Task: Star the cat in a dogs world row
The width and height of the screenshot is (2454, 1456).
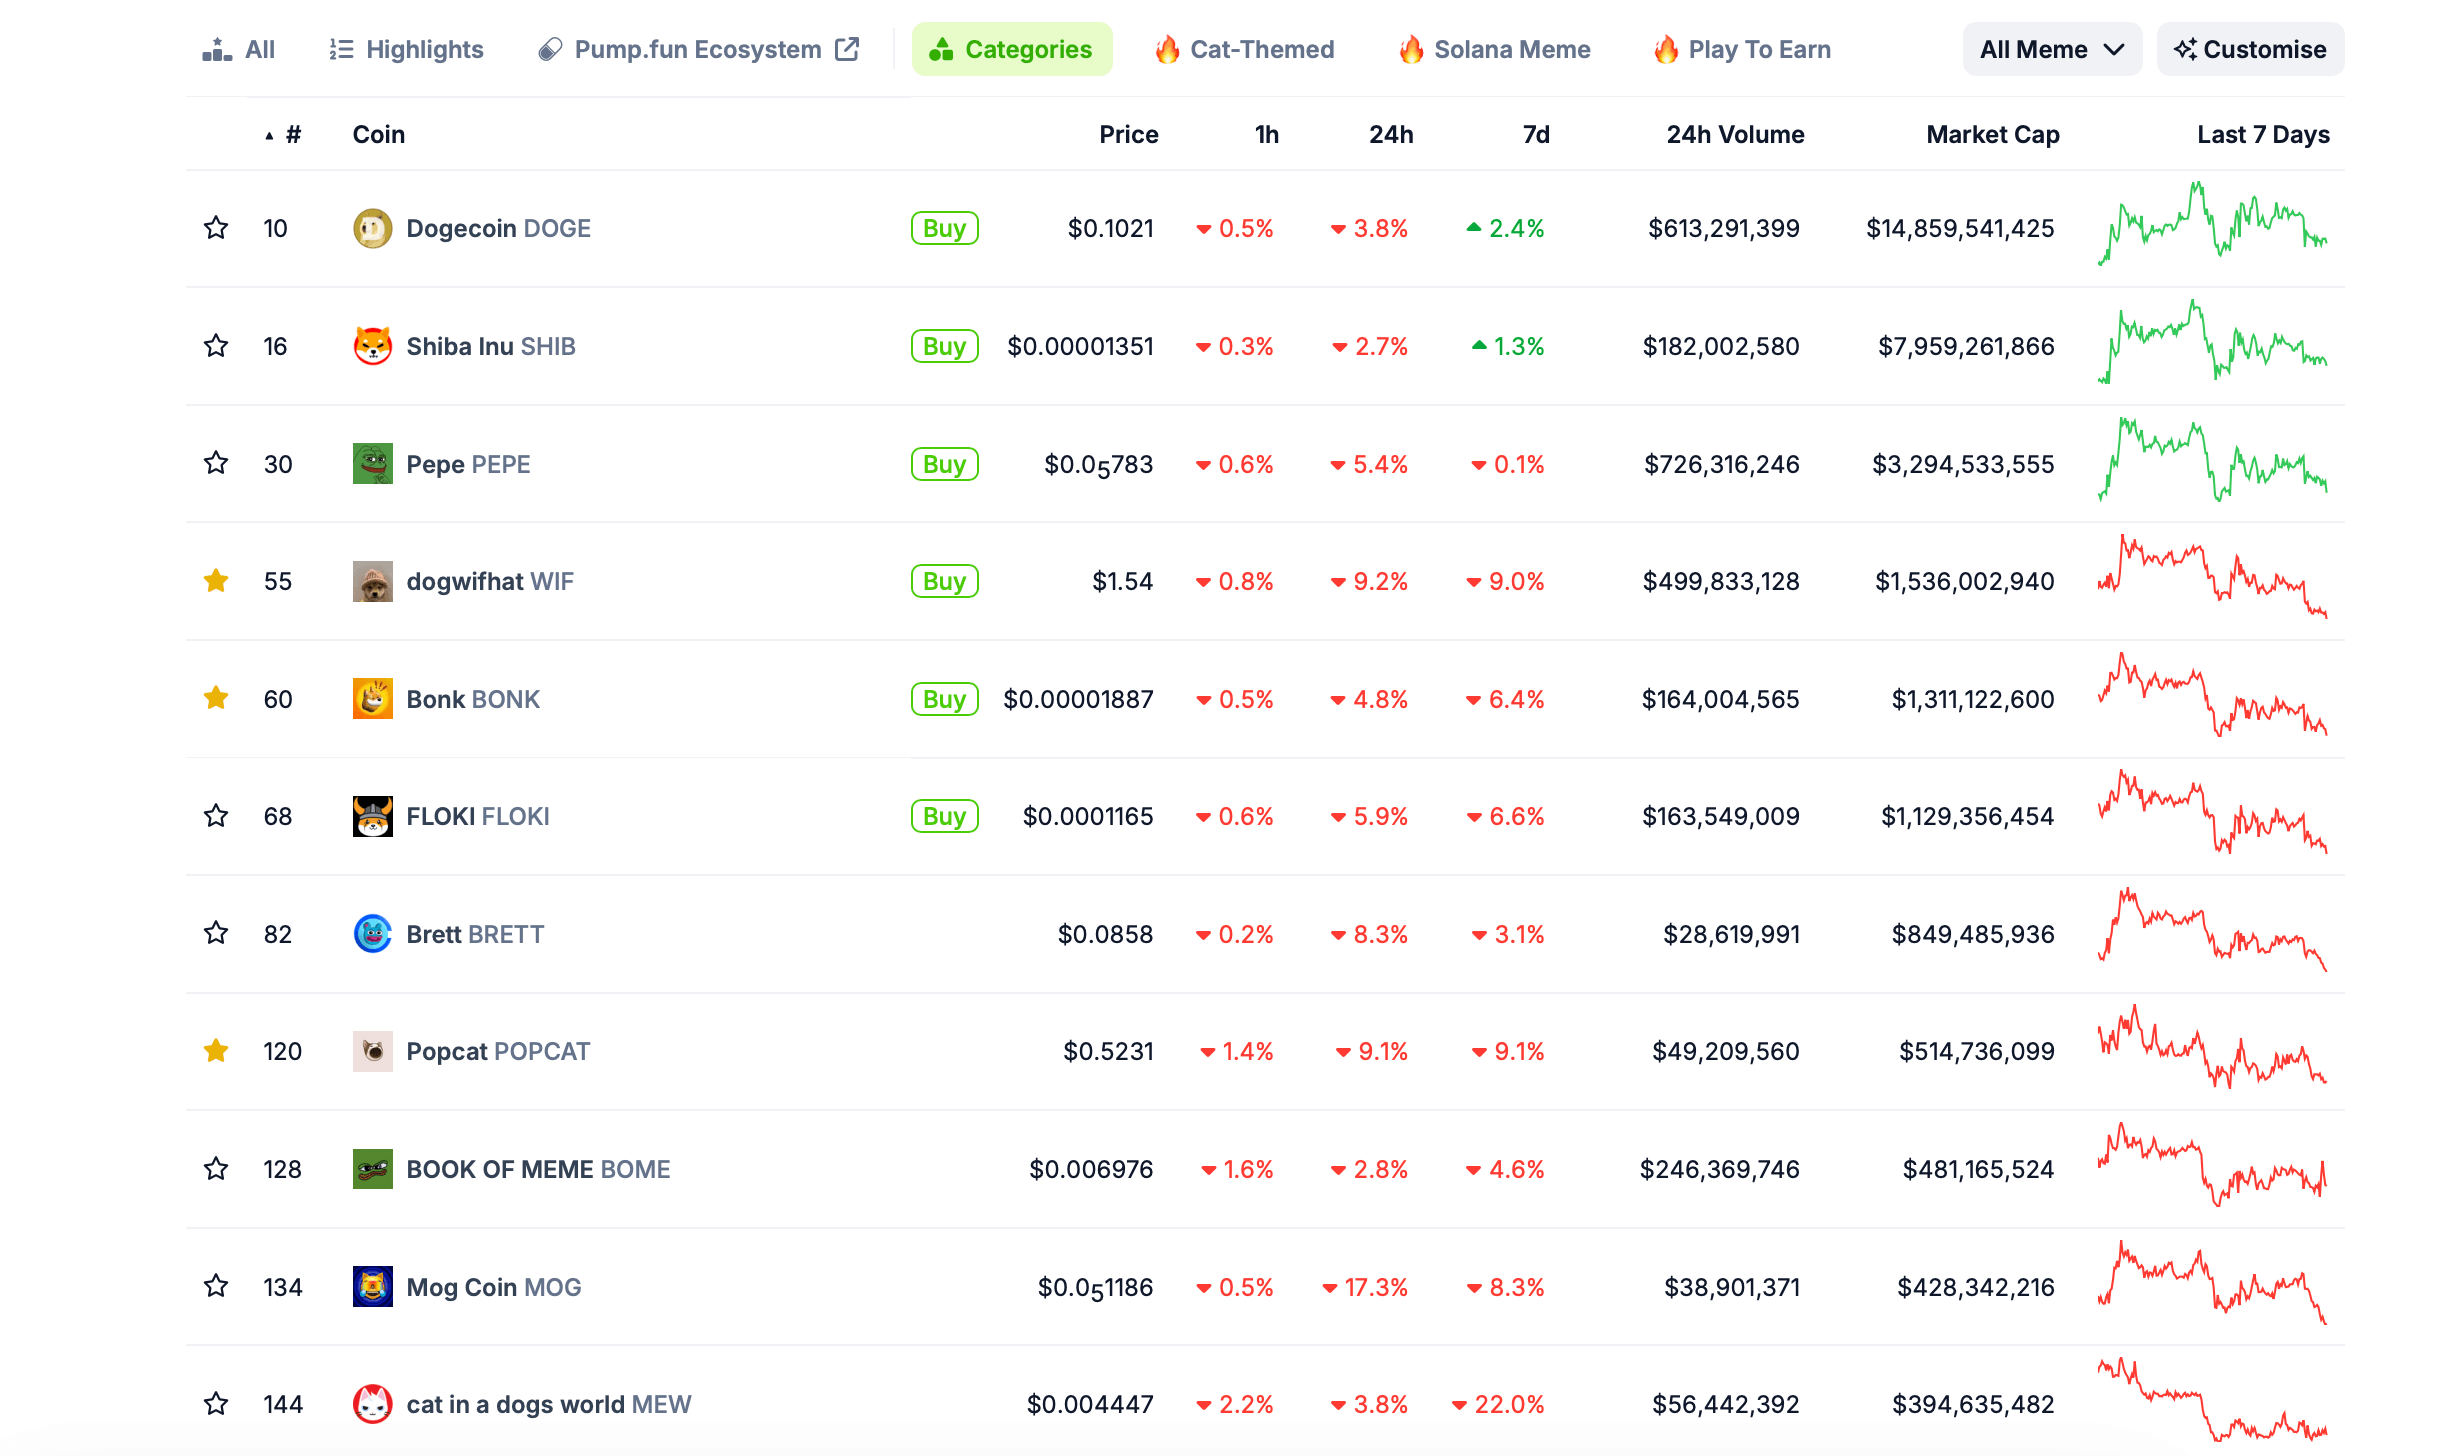Action: point(216,1404)
